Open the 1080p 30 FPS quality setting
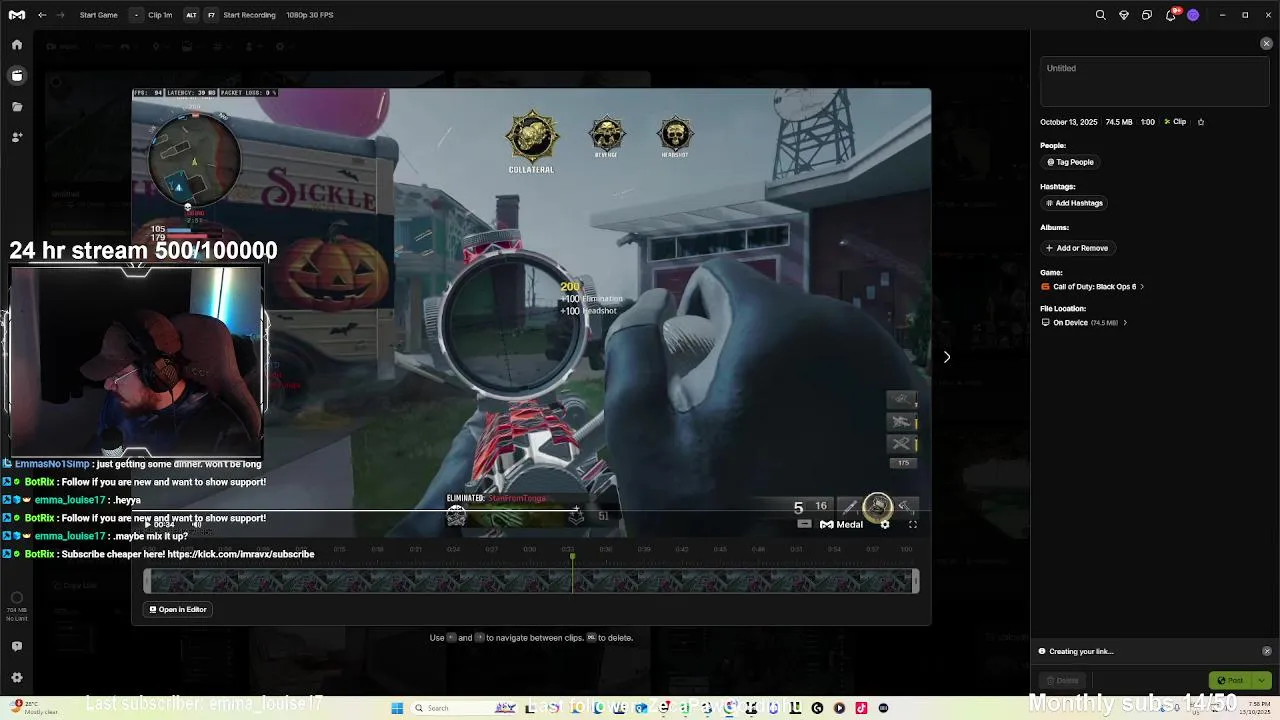The width and height of the screenshot is (1280, 720). (x=310, y=15)
